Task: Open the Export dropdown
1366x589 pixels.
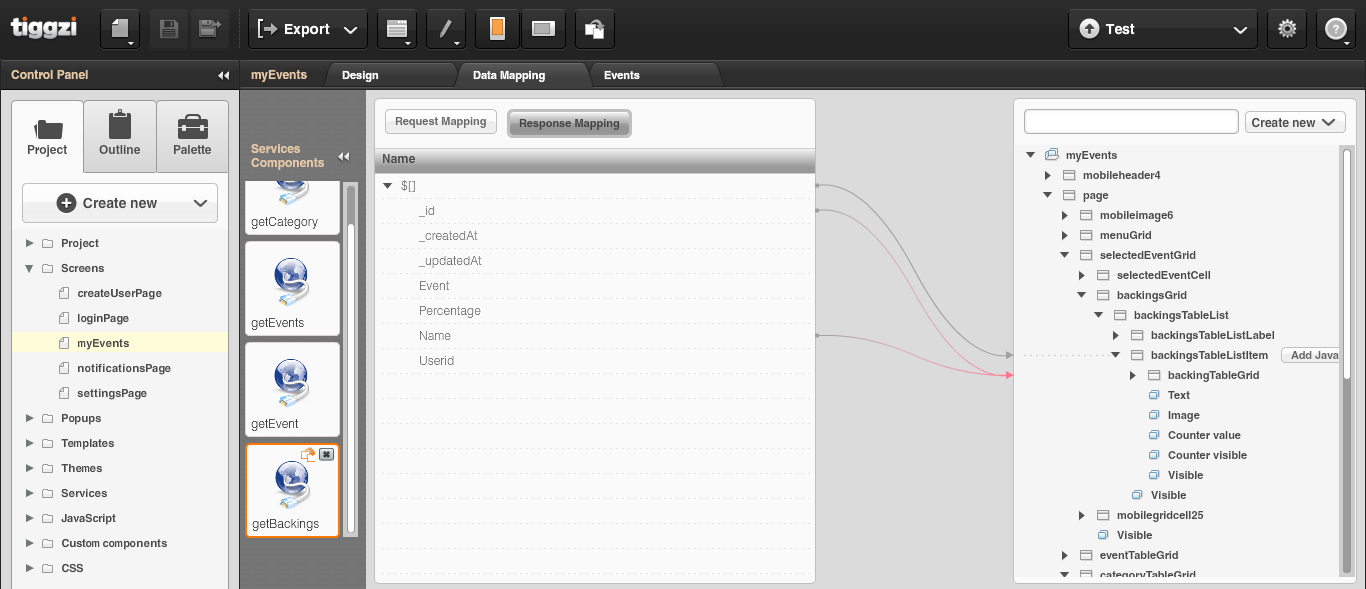Action: point(307,29)
